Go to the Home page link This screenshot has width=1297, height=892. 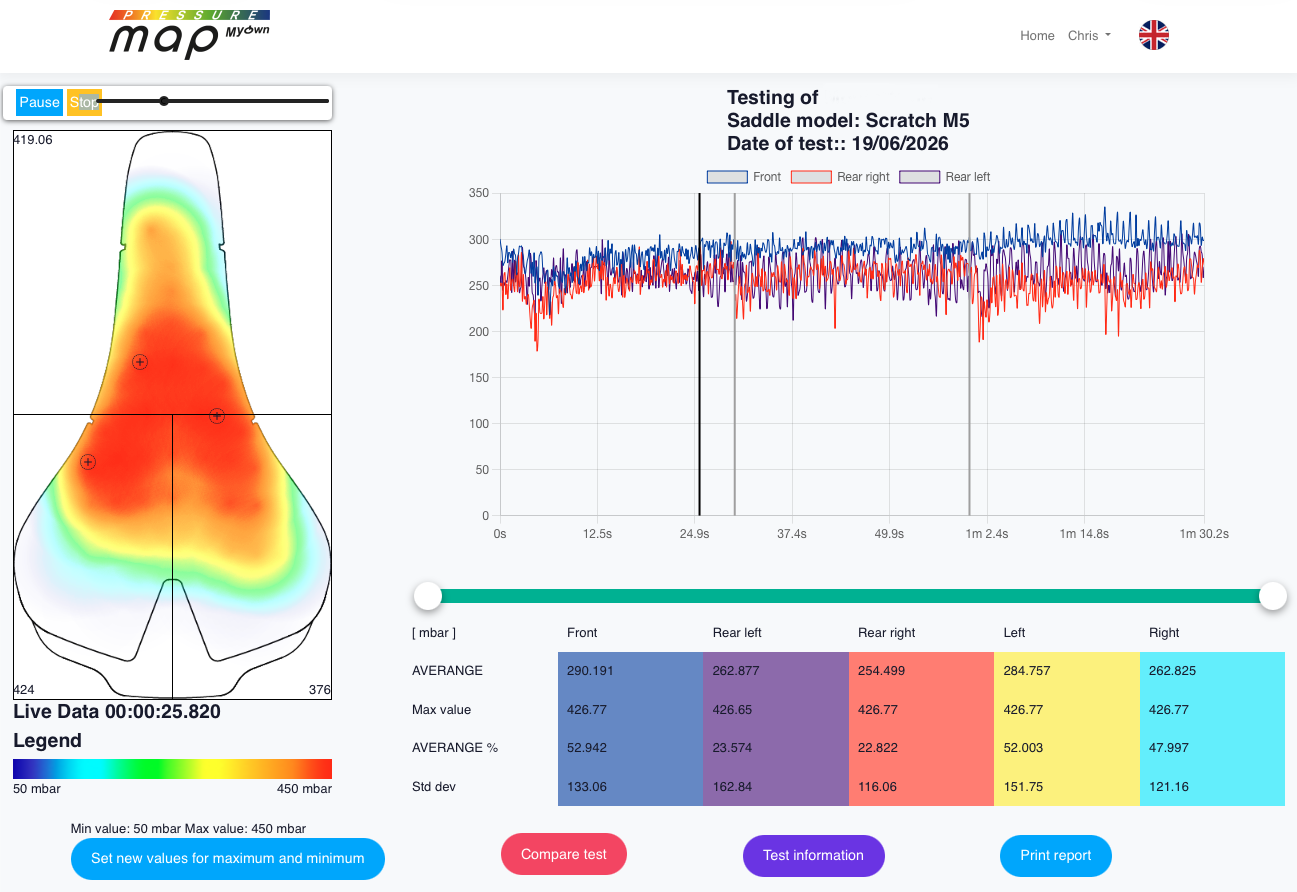pos(1037,35)
